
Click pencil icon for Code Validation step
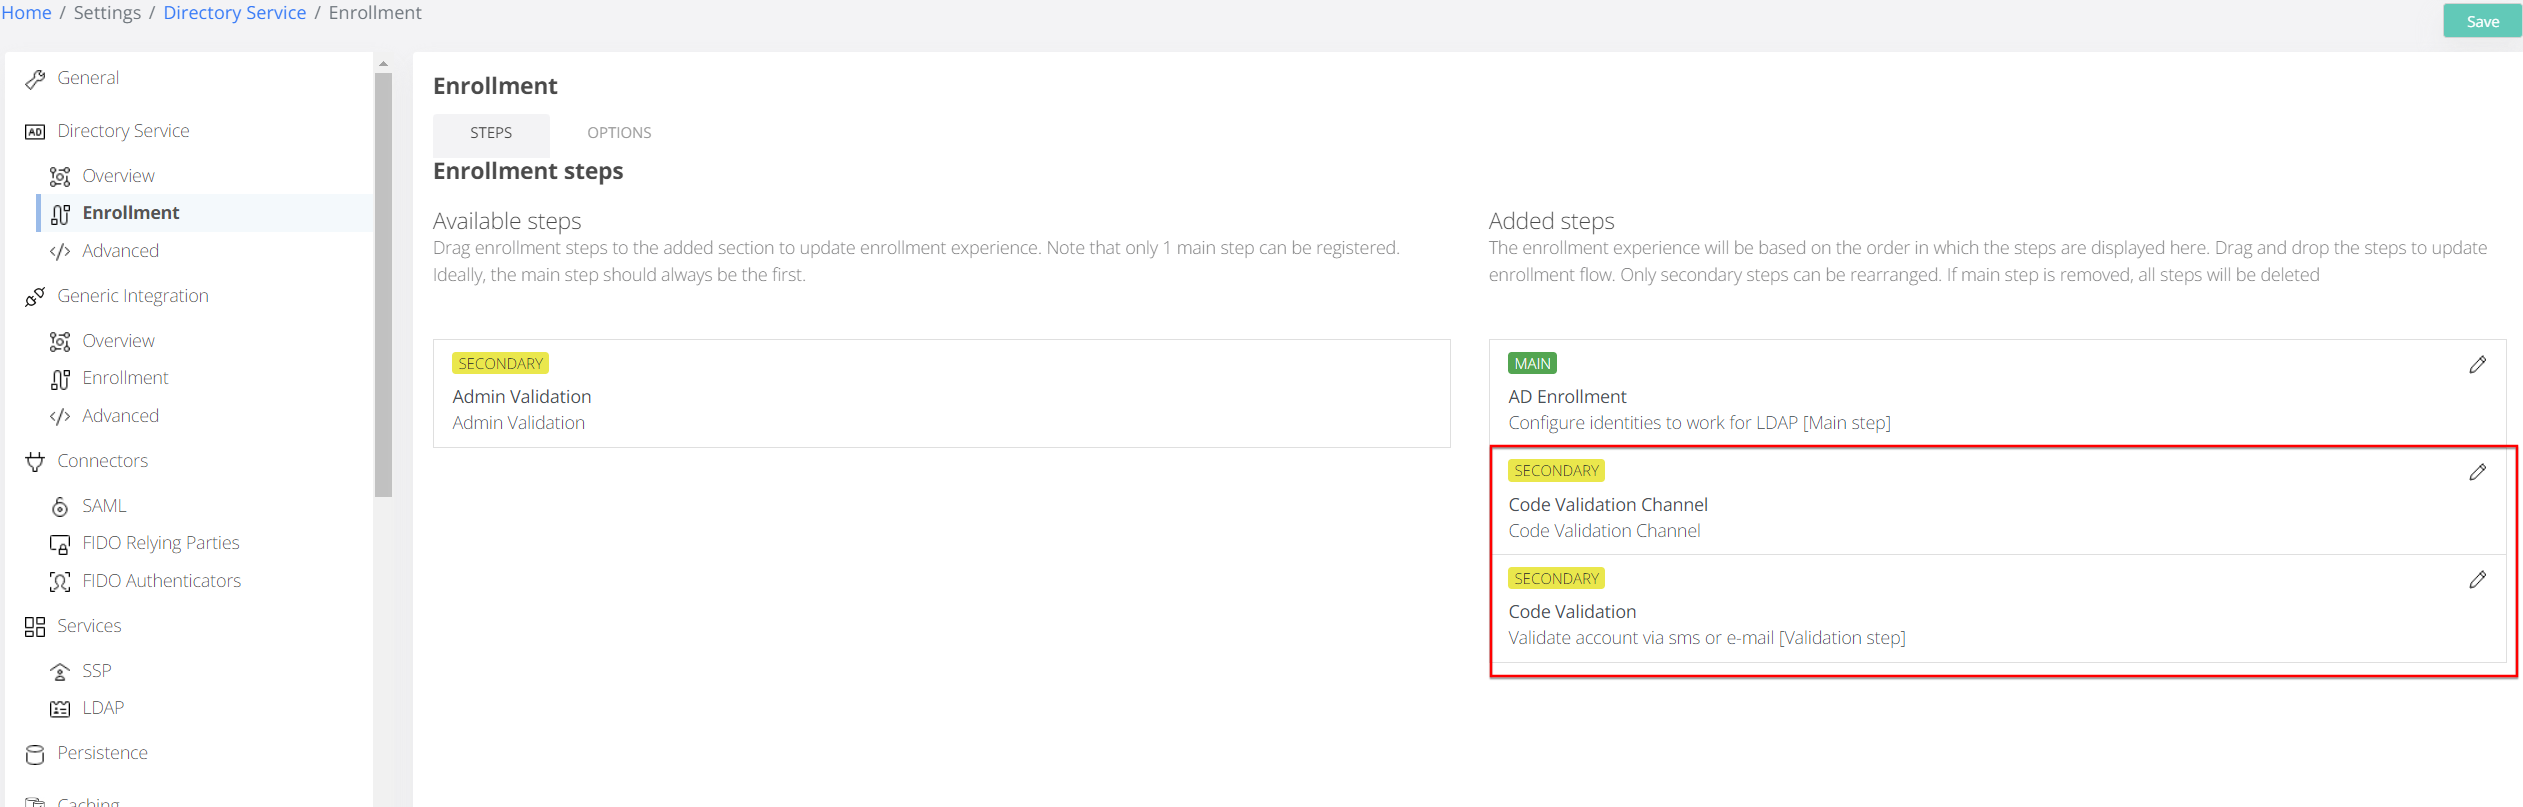pos(2476,580)
